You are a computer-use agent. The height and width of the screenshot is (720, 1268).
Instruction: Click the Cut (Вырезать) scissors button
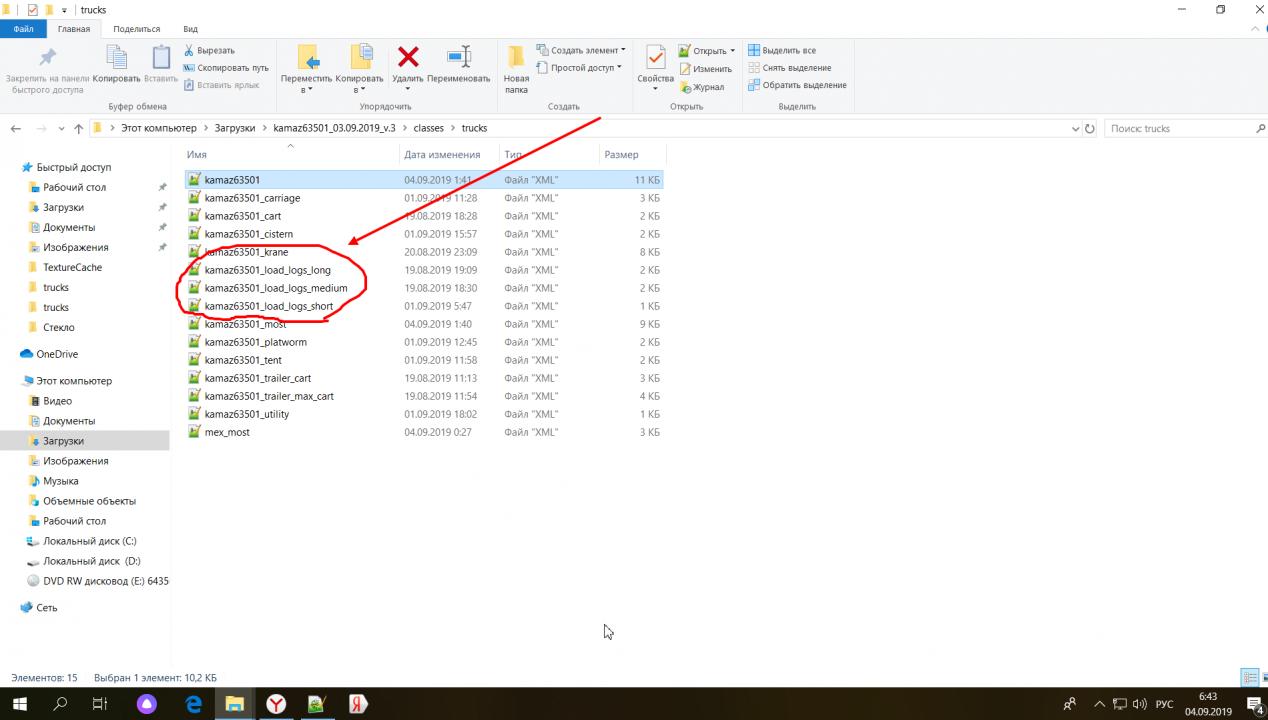[x=209, y=50]
